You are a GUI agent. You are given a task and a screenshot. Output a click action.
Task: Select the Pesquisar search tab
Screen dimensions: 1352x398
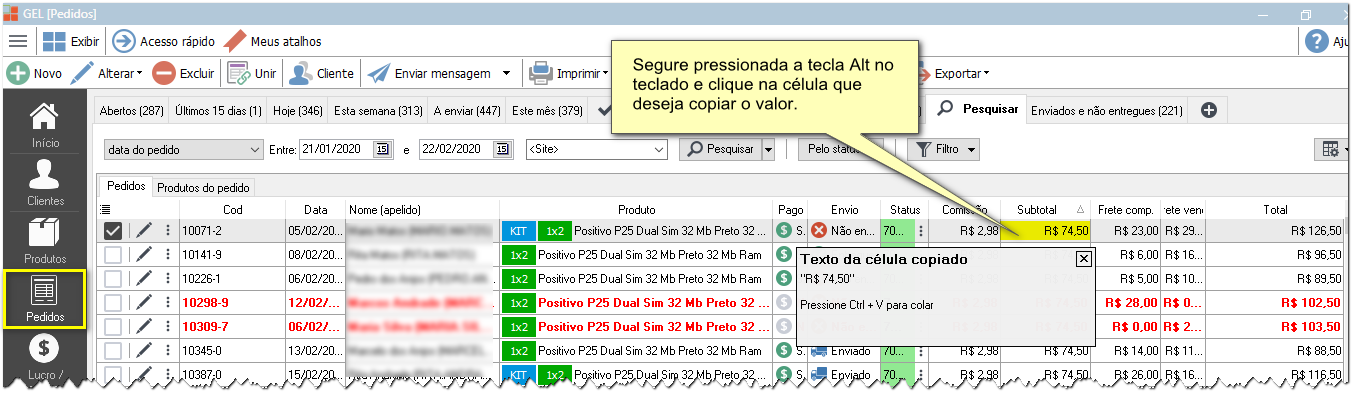pos(977,109)
